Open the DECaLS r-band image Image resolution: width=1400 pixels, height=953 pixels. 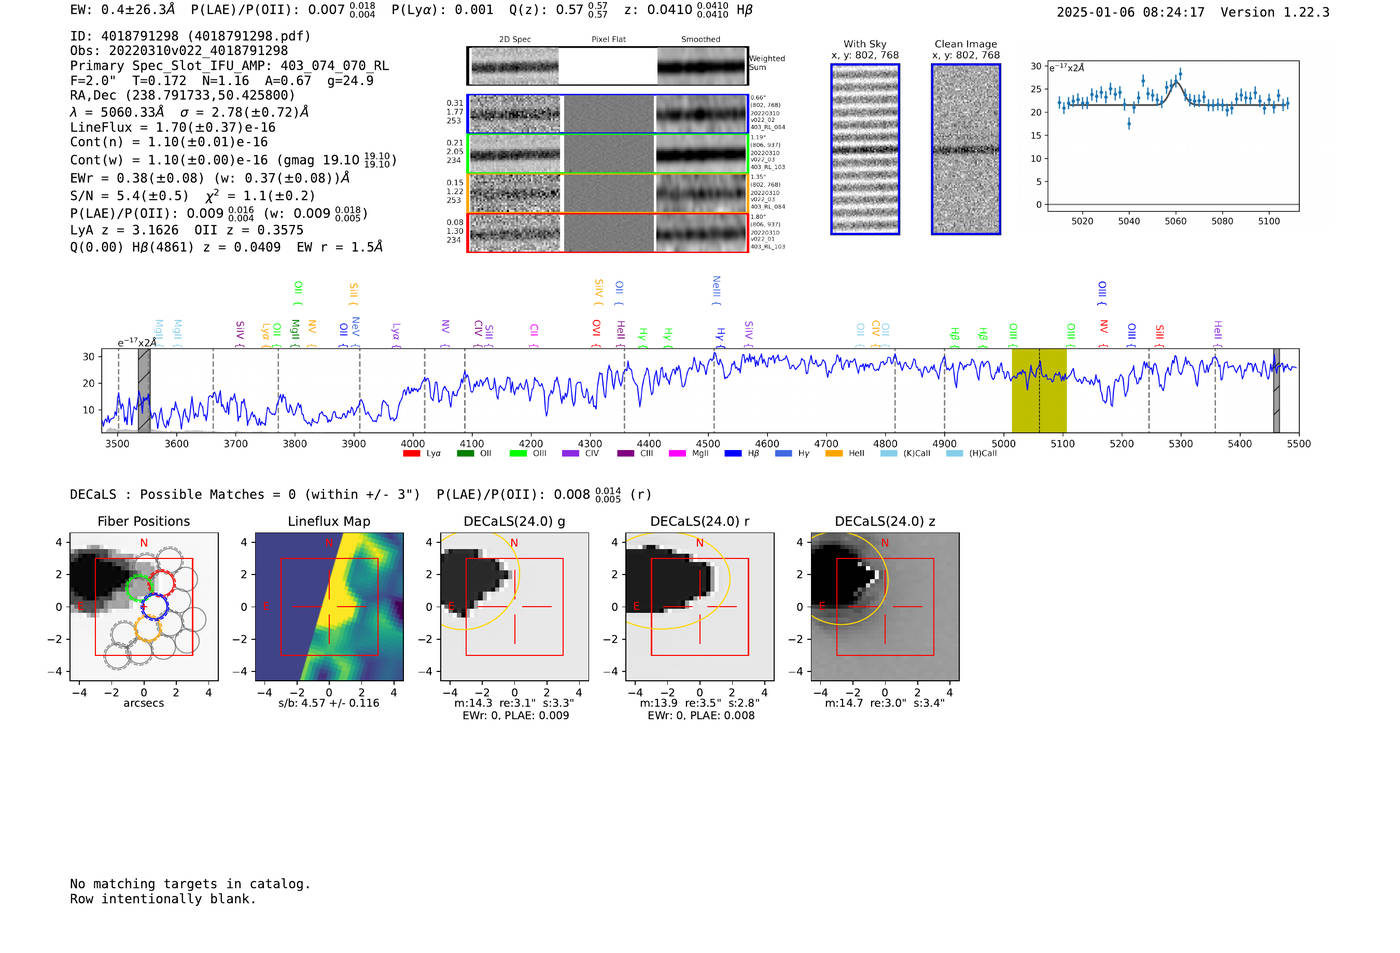pyautogui.click(x=699, y=606)
